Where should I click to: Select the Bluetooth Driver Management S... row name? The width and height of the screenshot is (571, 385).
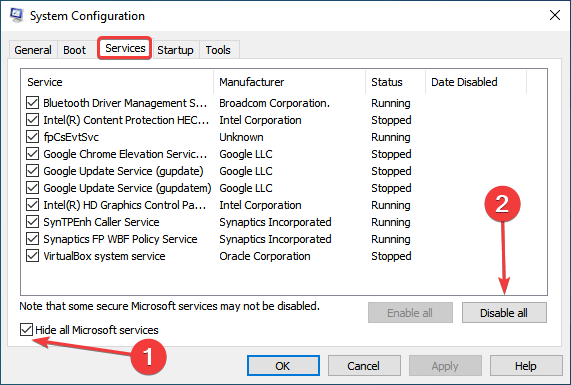[125, 103]
